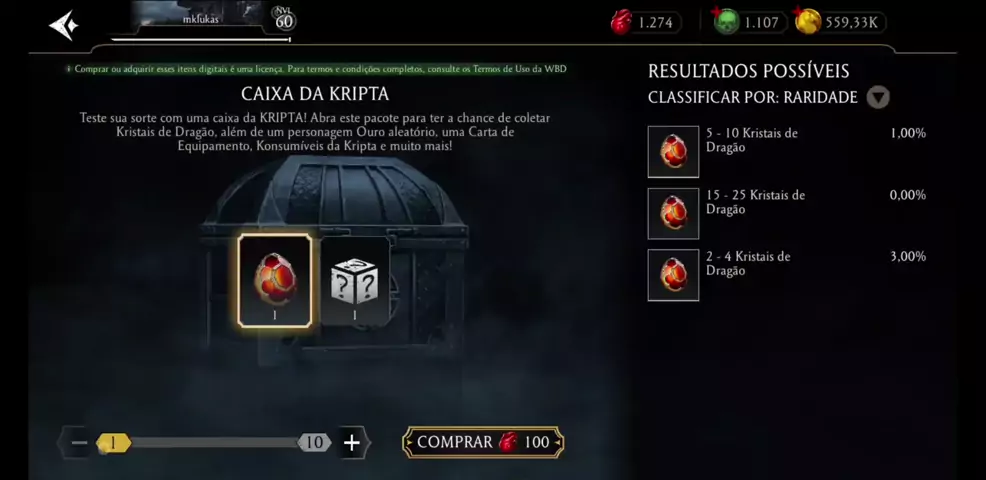Click the quantity slider track
The image size is (986, 480).
(214, 443)
